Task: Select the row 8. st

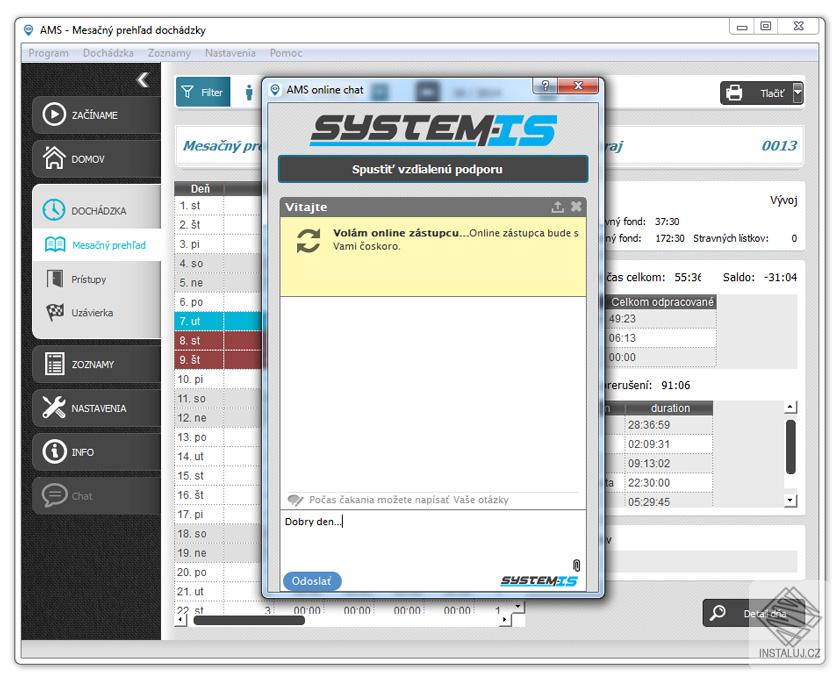Action: coord(219,340)
